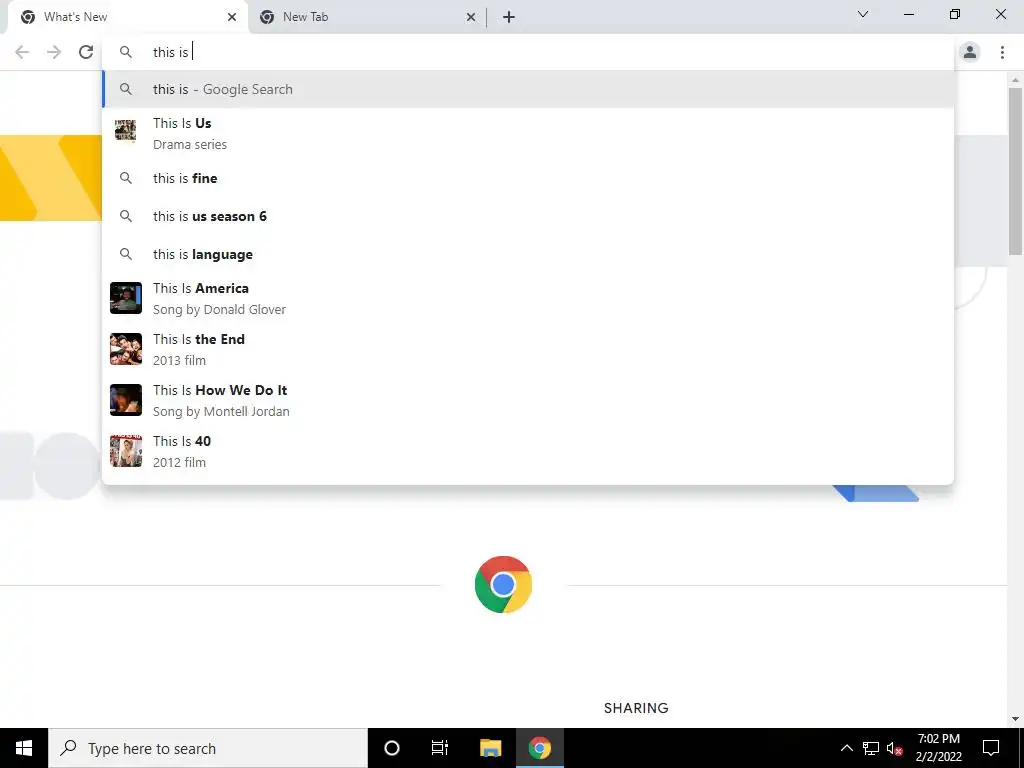Image resolution: width=1024 pixels, height=768 pixels.
Task: Click the This Is America thumbnail image
Action: click(125, 298)
